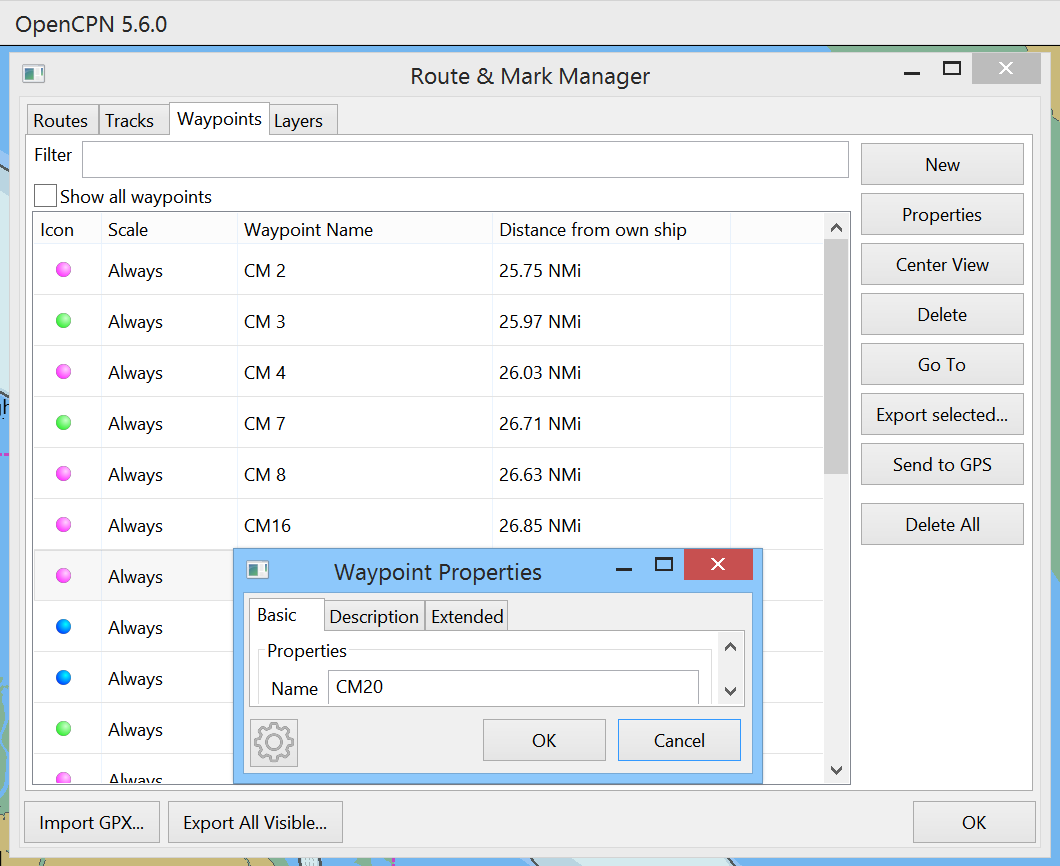Open the Description tab in Waypoint Properties
1060x866 pixels.
point(374,616)
